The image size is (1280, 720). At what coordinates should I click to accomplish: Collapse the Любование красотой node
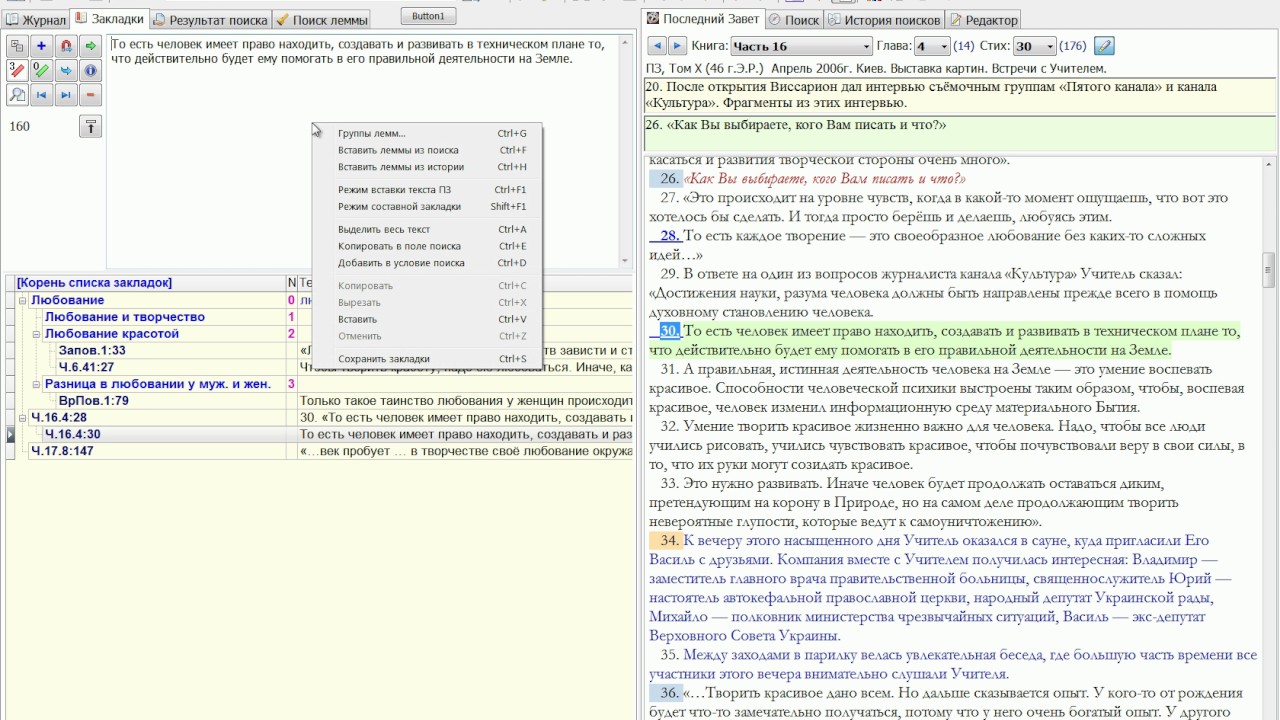pyautogui.click(x=36, y=334)
